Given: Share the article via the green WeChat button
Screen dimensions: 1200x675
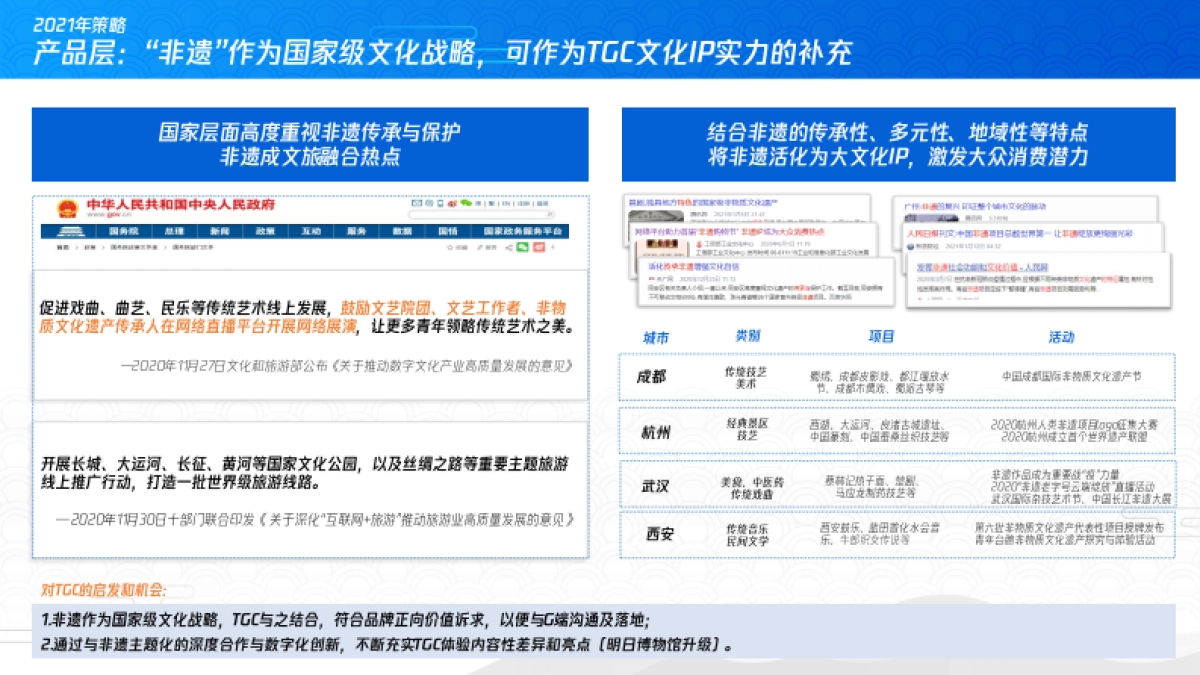Looking at the screenshot, I should (x=522, y=247).
